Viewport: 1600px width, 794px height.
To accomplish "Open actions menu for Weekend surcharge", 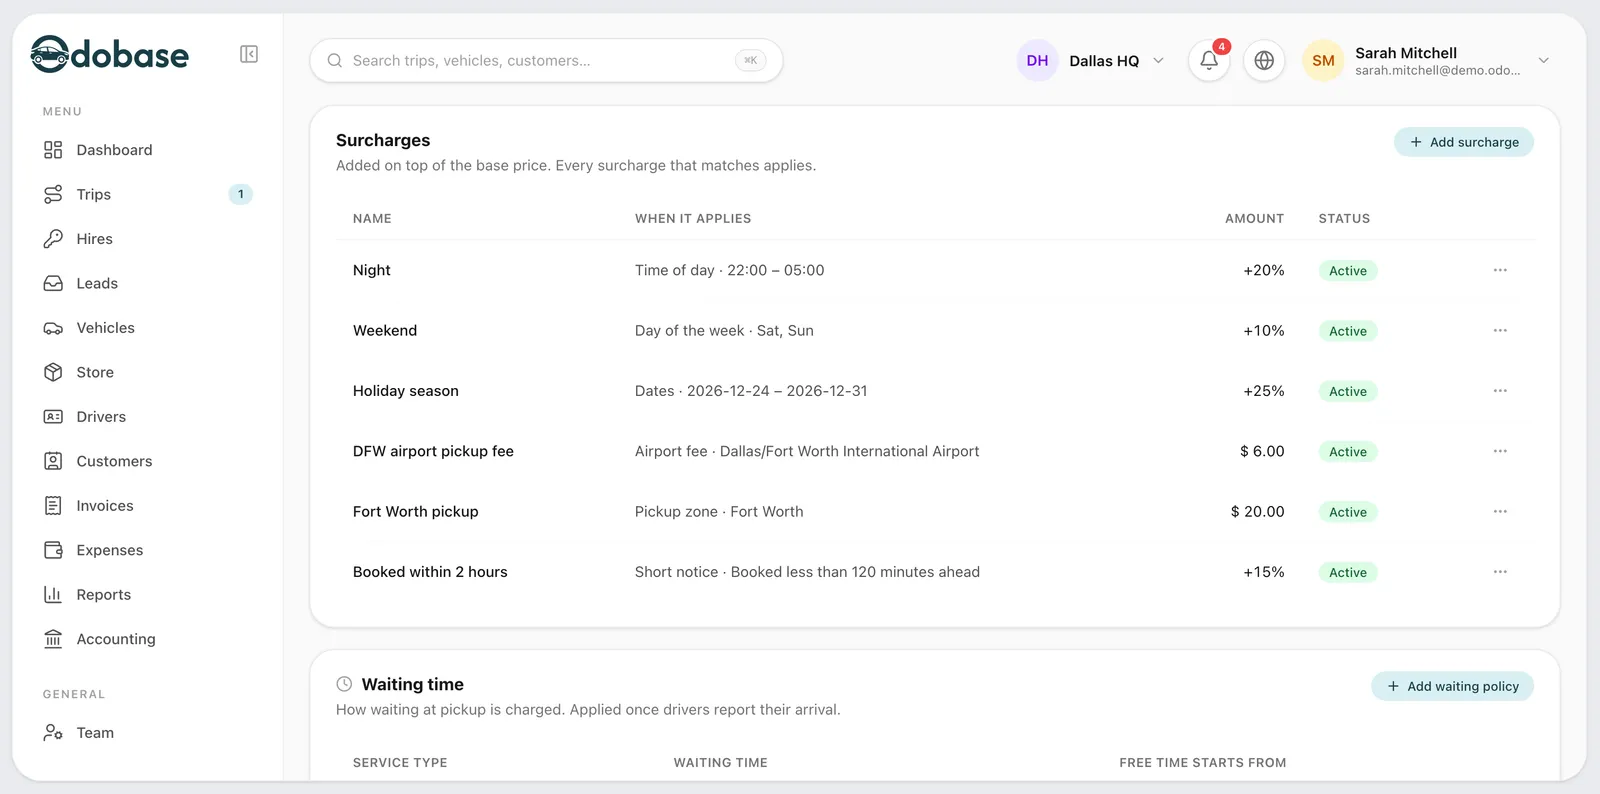I will coord(1500,330).
